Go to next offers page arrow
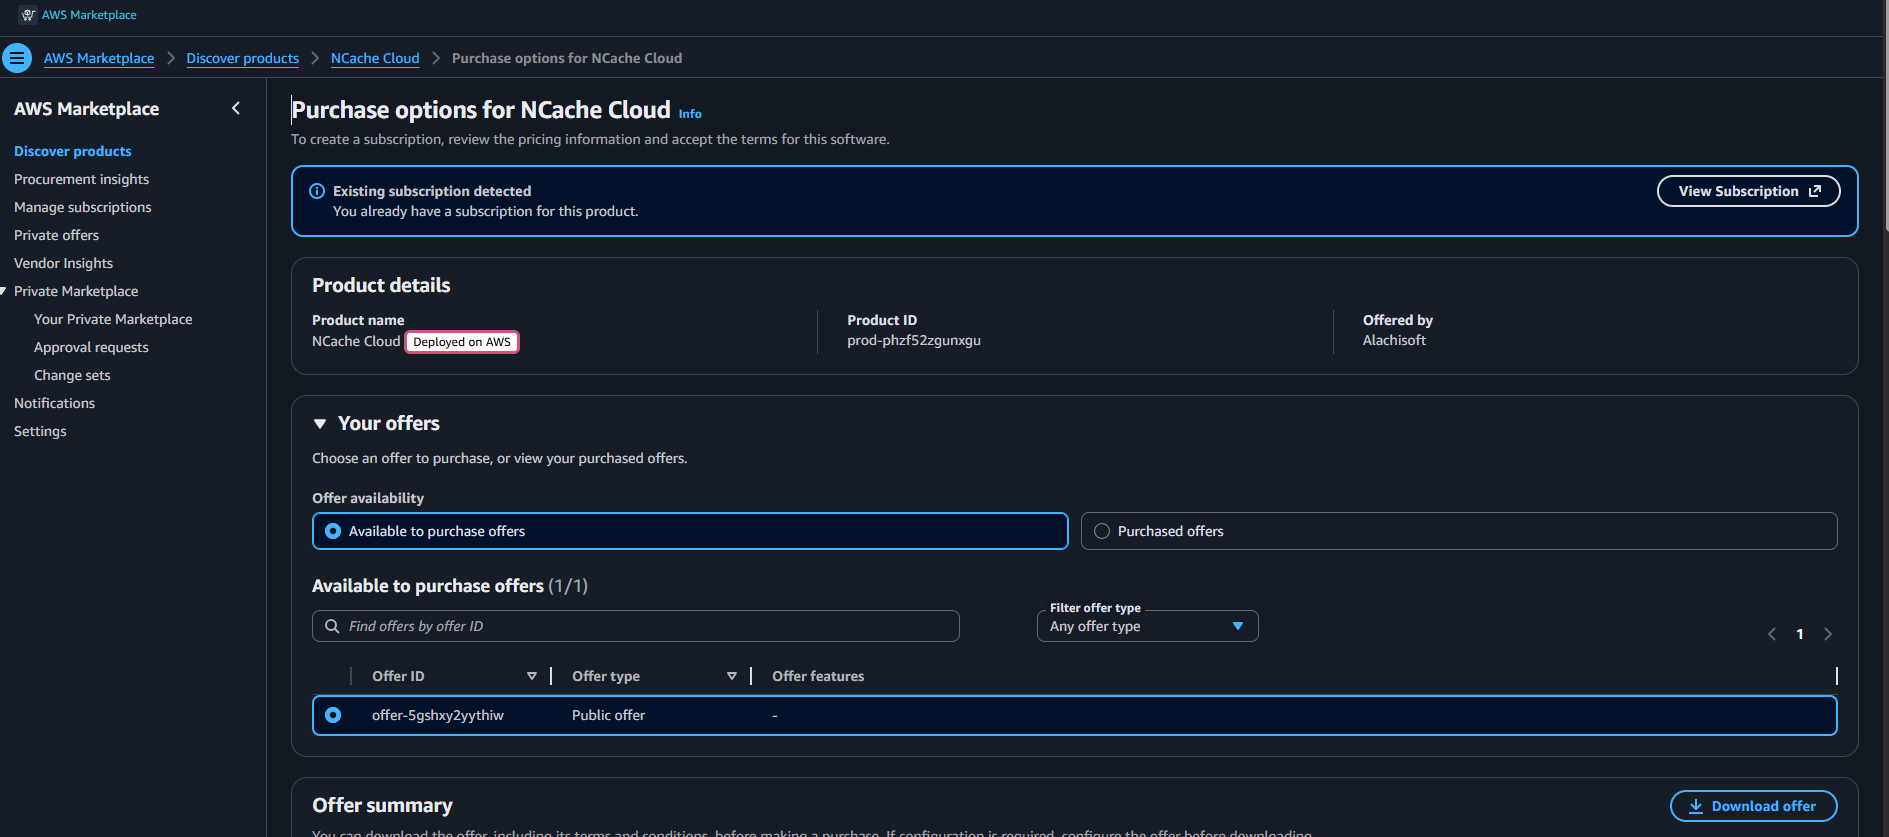The width and height of the screenshot is (1889, 837). tap(1828, 634)
